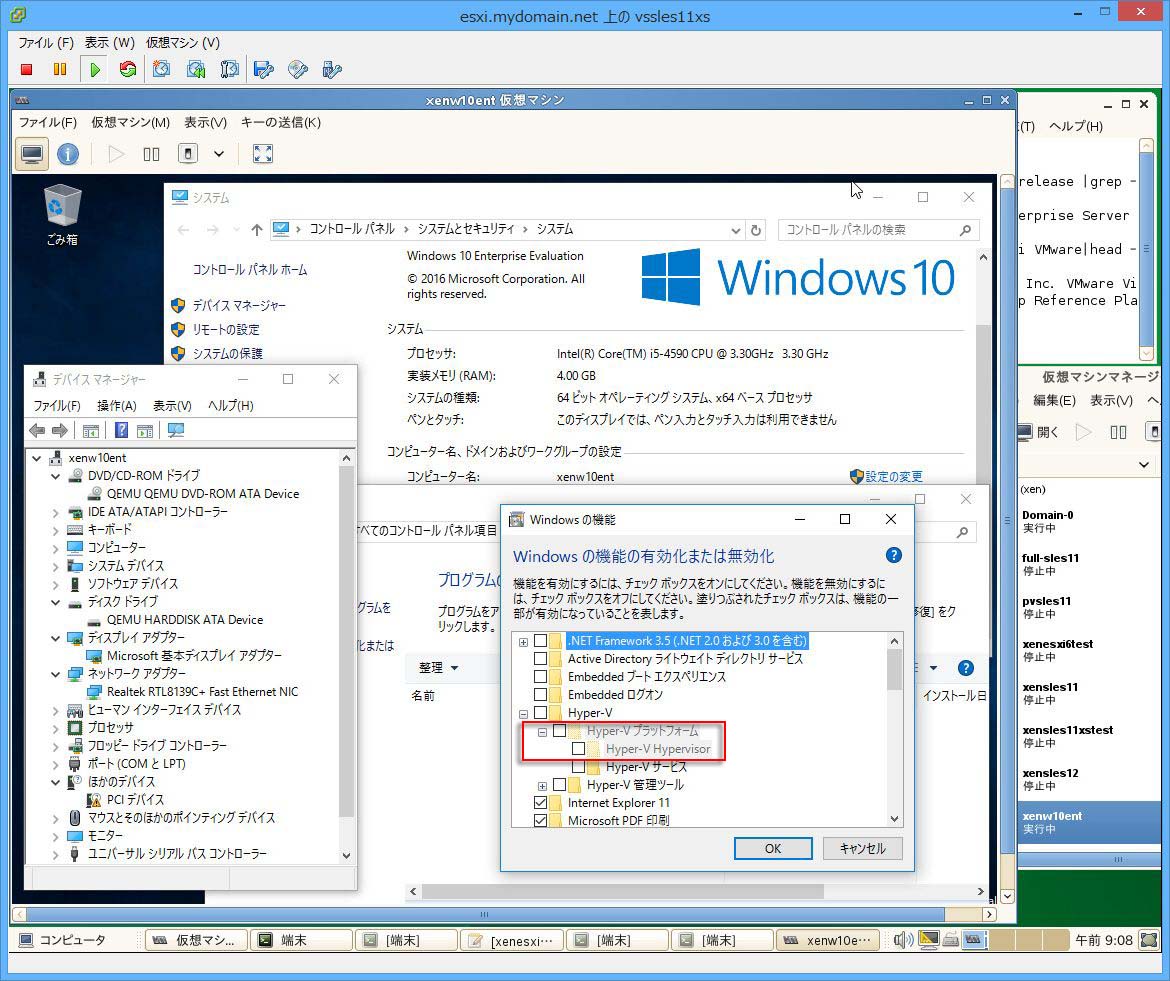This screenshot has width=1170, height=981.
Task: Click the コントロール パネルの検索 search field
Action: pos(878,230)
